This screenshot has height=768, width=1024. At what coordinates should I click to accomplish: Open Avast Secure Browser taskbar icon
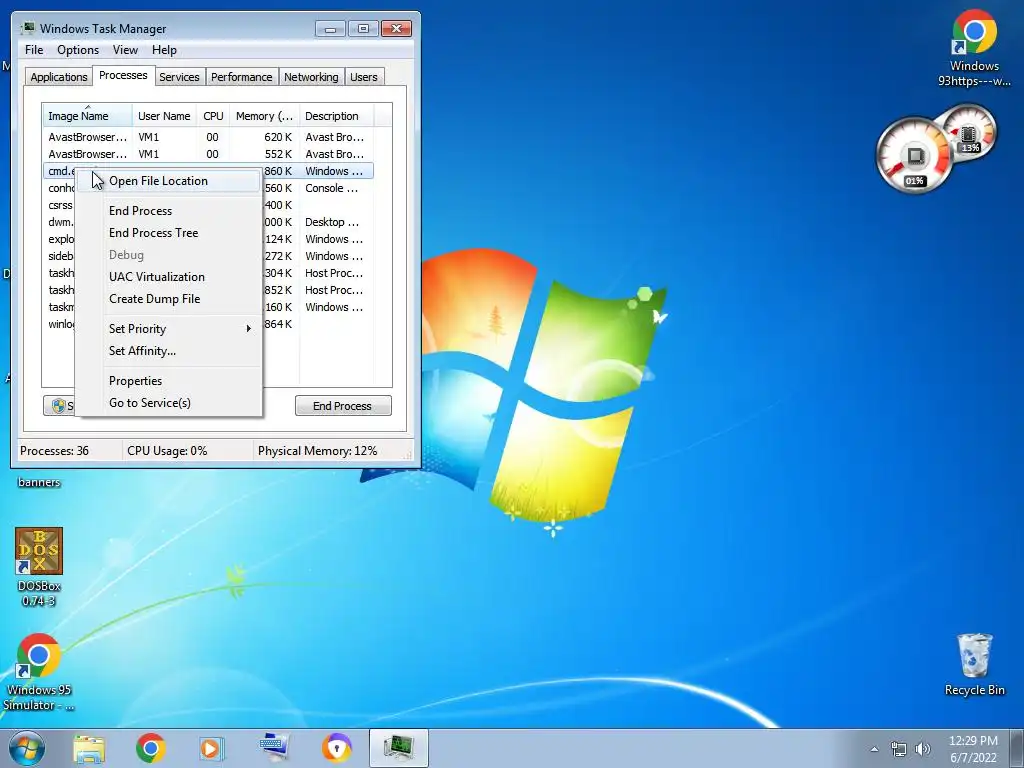click(336, 748)
